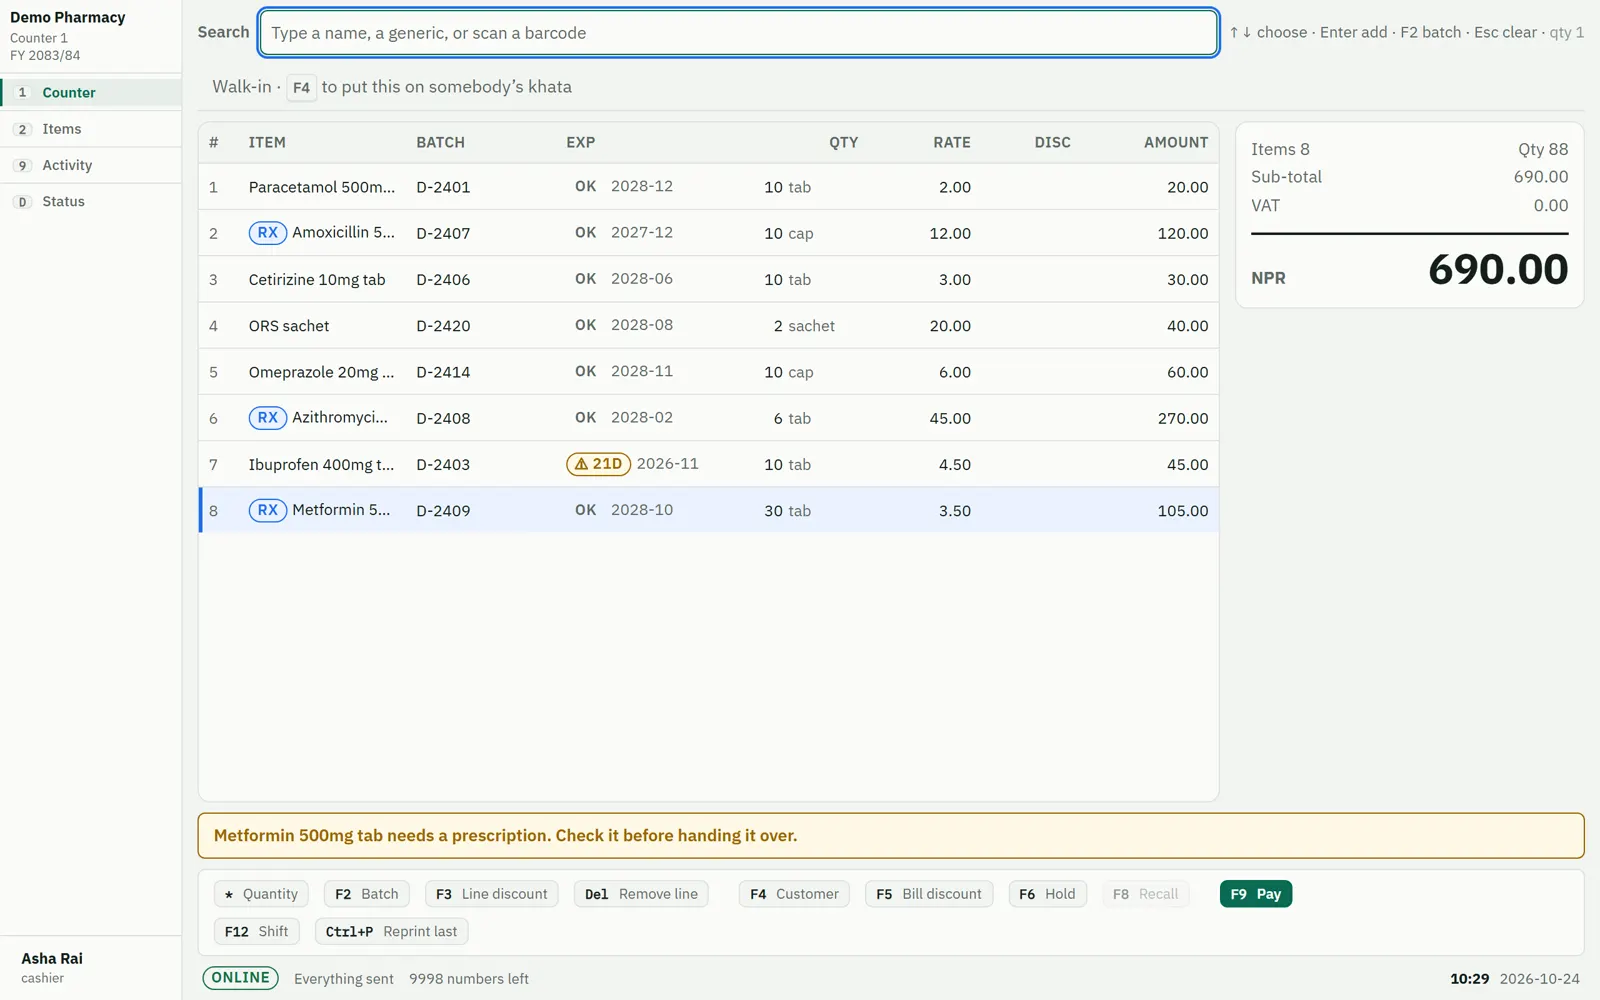Select the Cetirizine 10mg tab row
This screenshot has height=1000, width=1600.
tap(708, 279)
